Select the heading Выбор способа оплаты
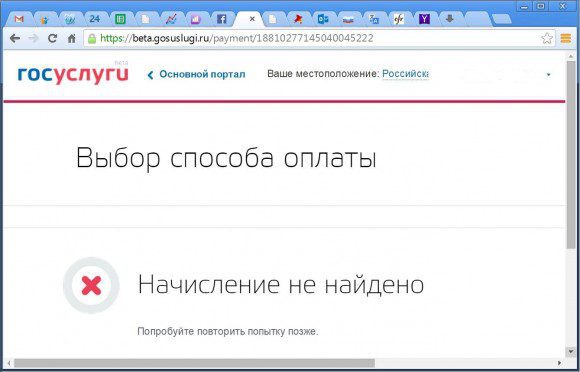The width and height of the screenshot is (580, 372). coord(226,158)
